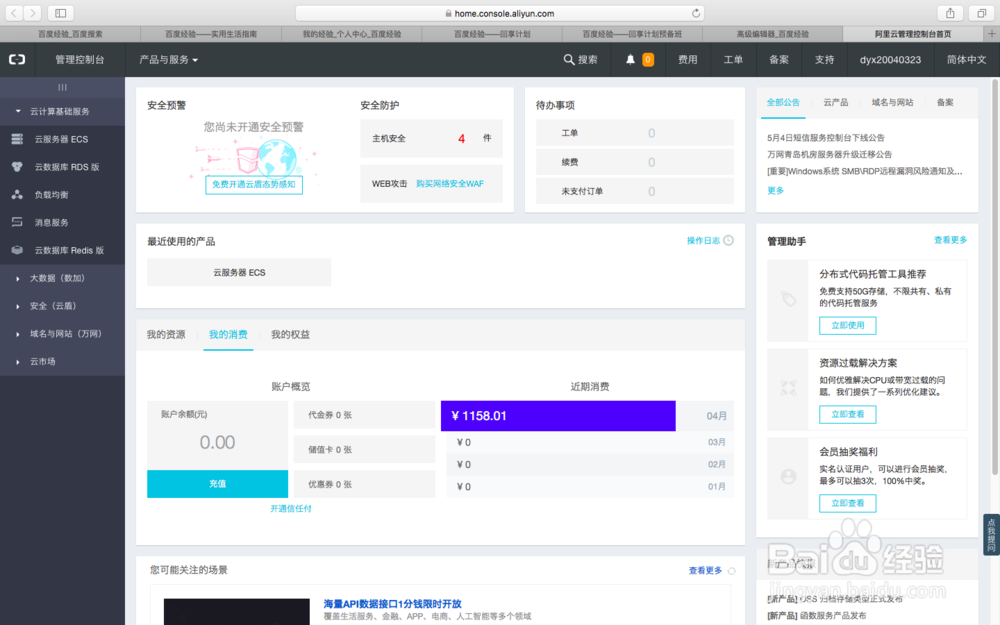The height and width of the screenshot is (625, 1000).
Task: Click the Aliyun logo icon
Action: [x=17, y=59]
